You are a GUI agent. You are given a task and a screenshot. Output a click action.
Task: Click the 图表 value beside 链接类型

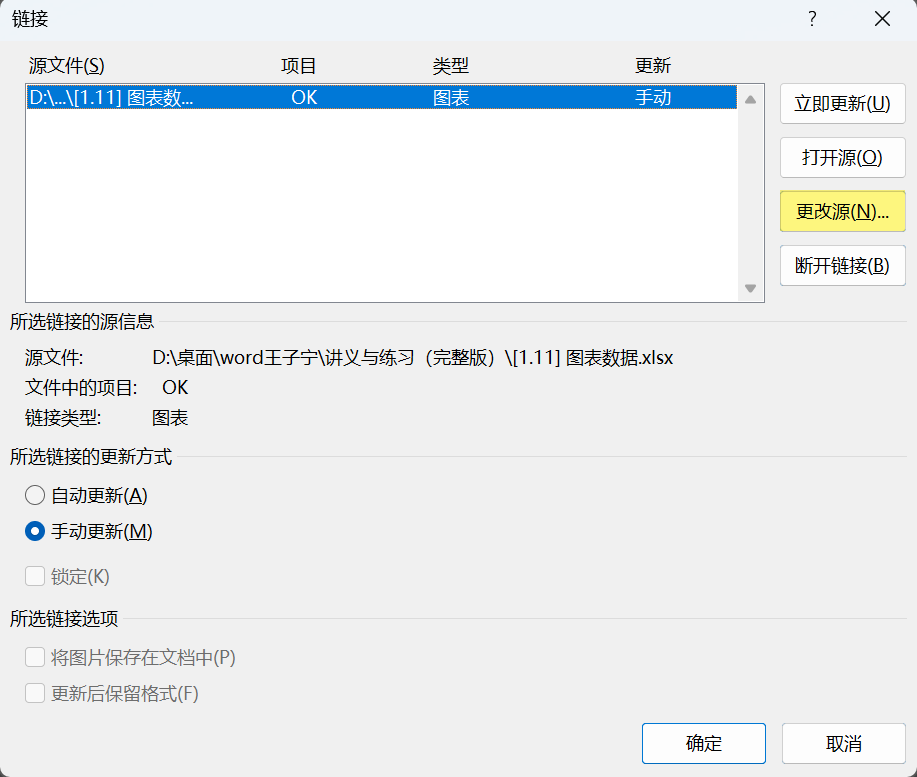tap(170, 418)
